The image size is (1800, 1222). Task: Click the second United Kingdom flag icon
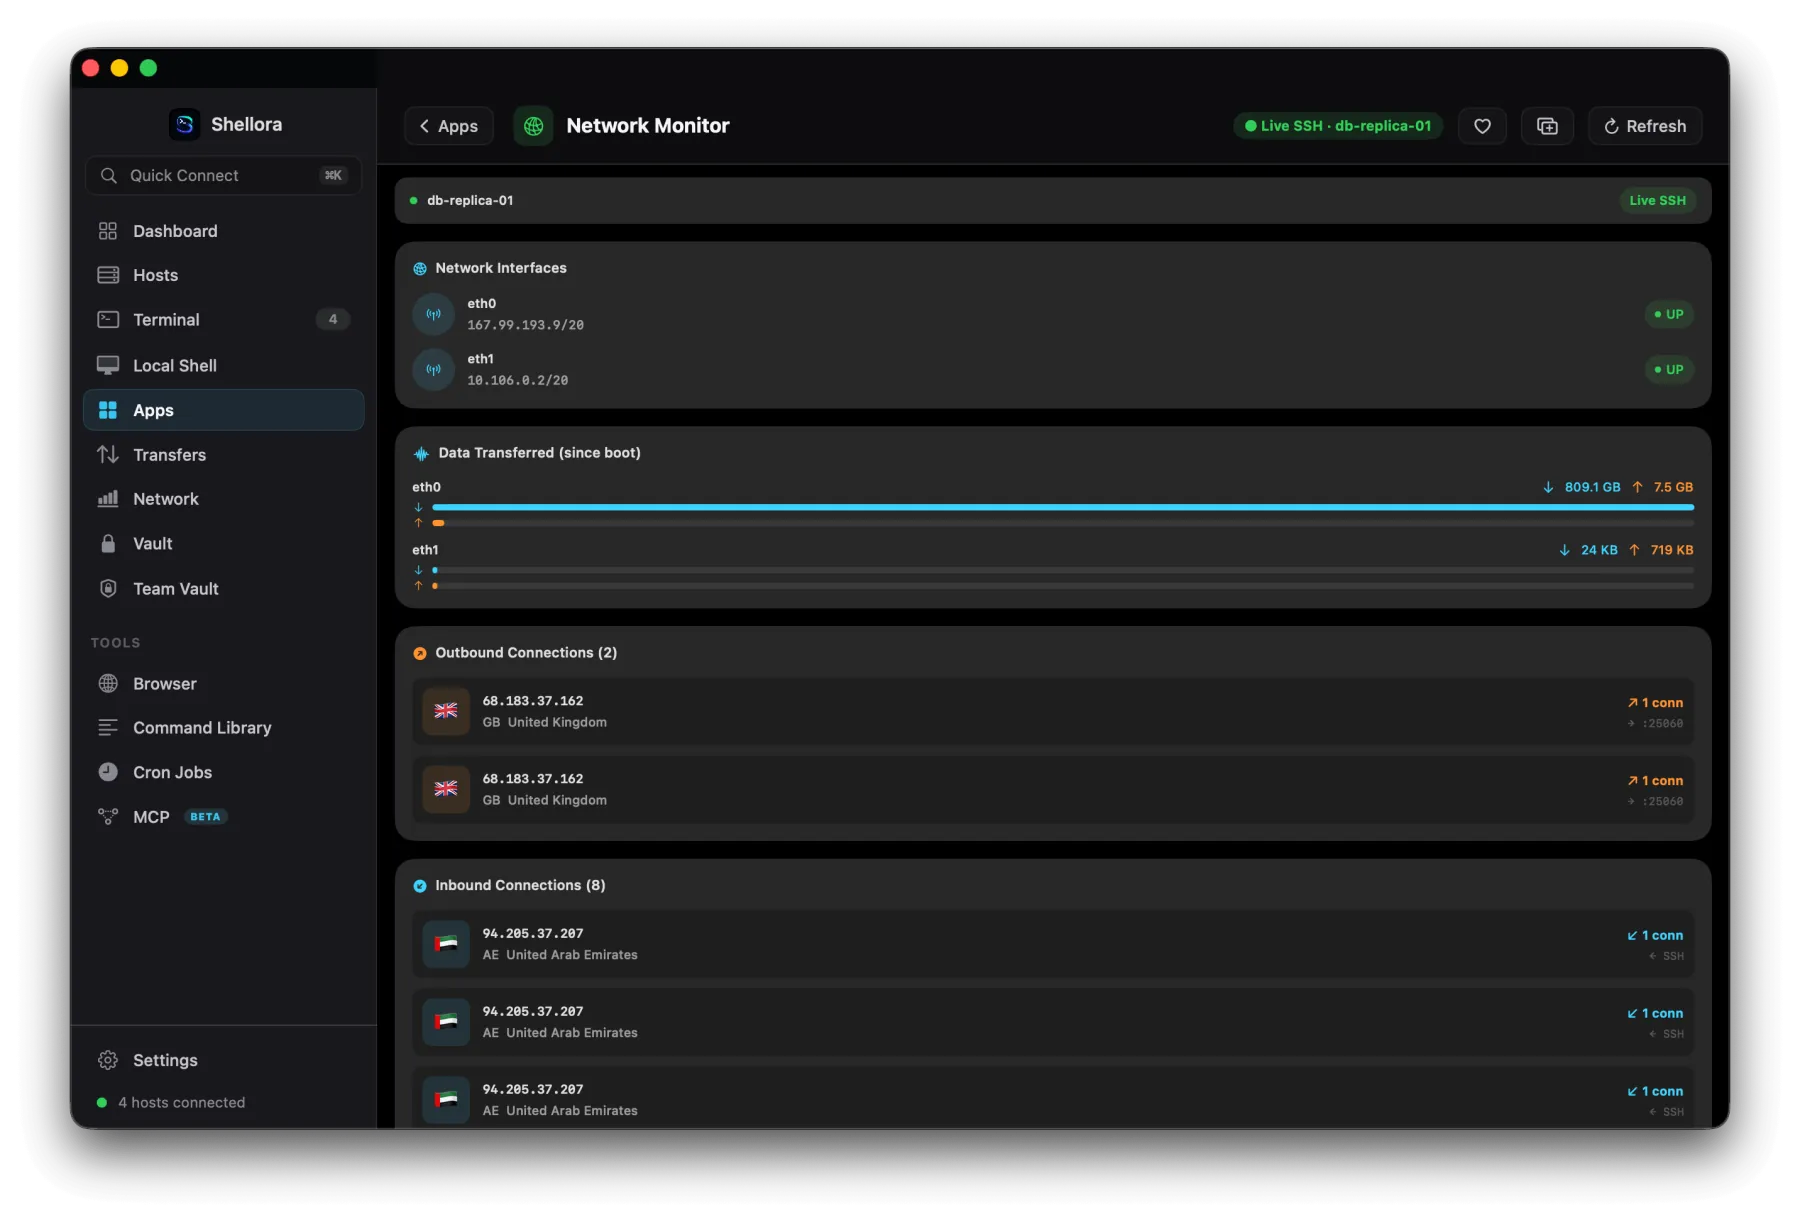pos(446,789)
